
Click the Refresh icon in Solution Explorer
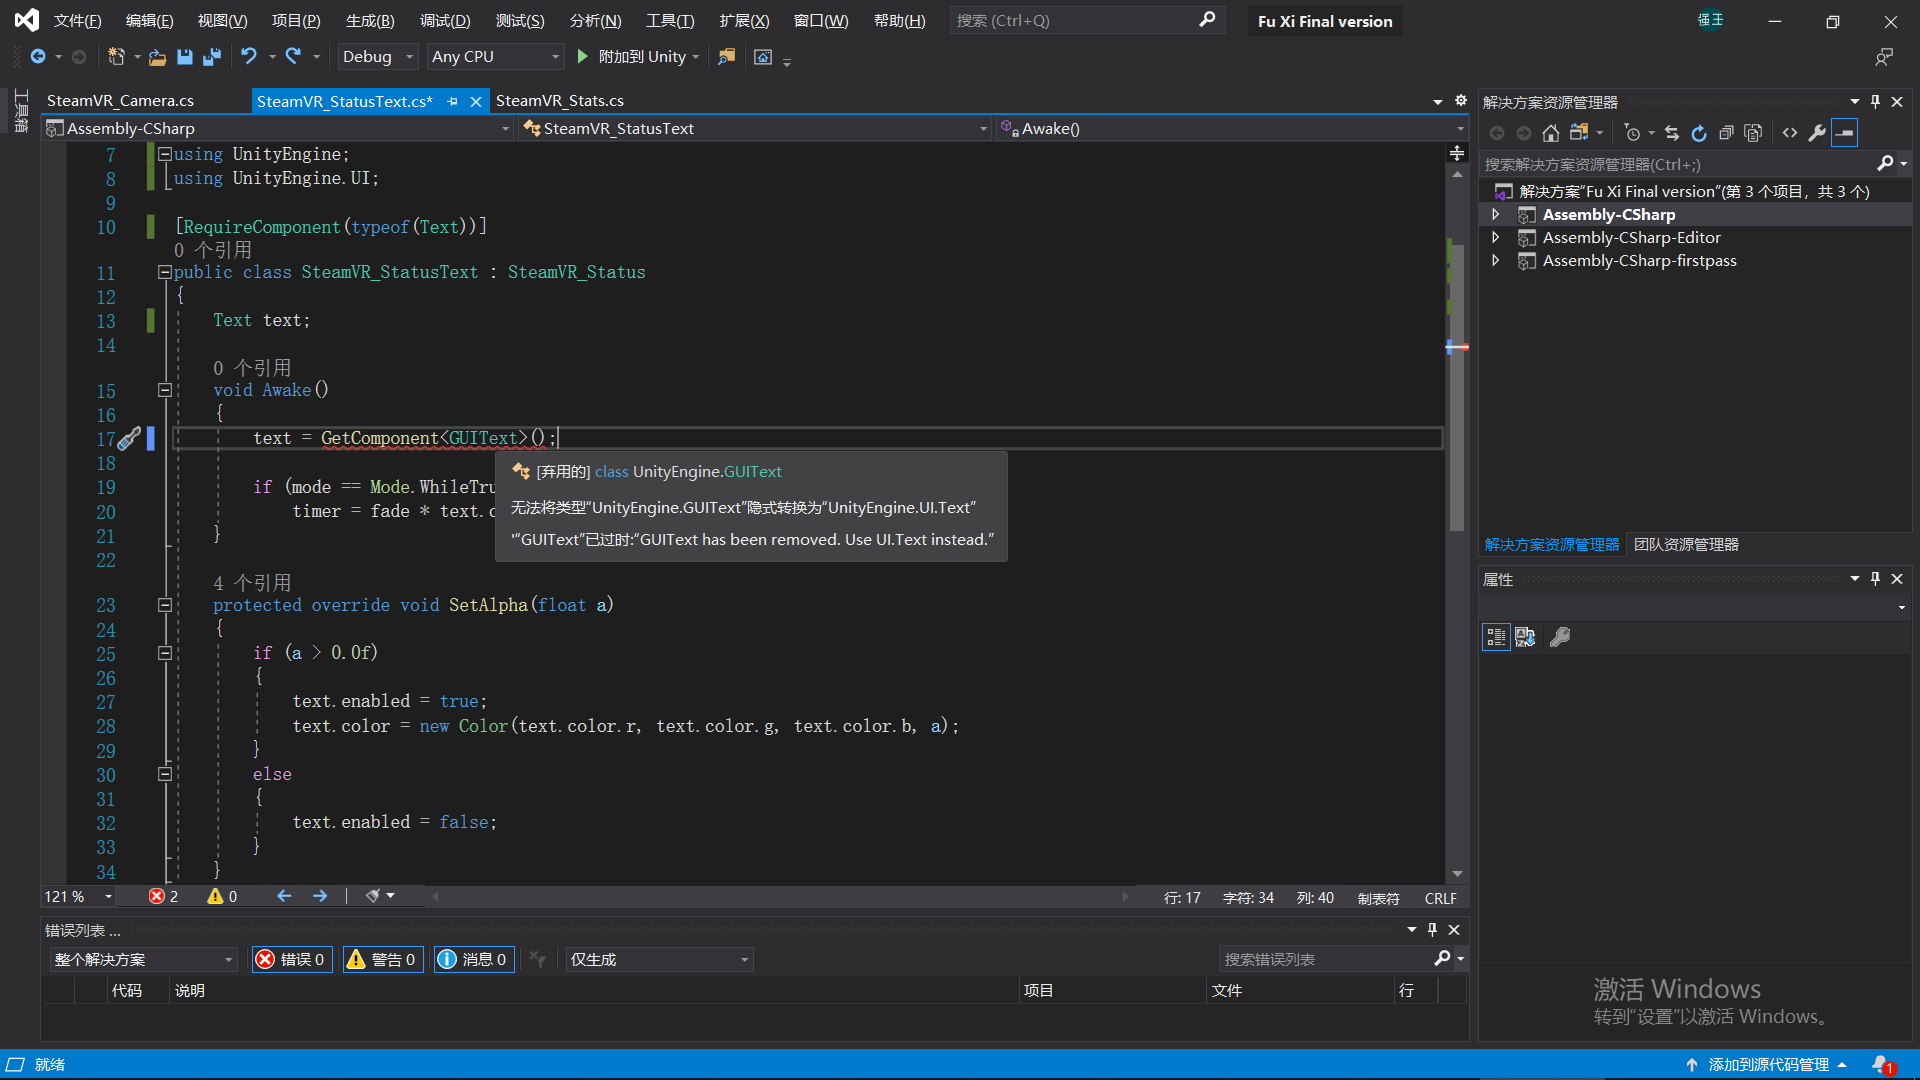point(1698,133)
